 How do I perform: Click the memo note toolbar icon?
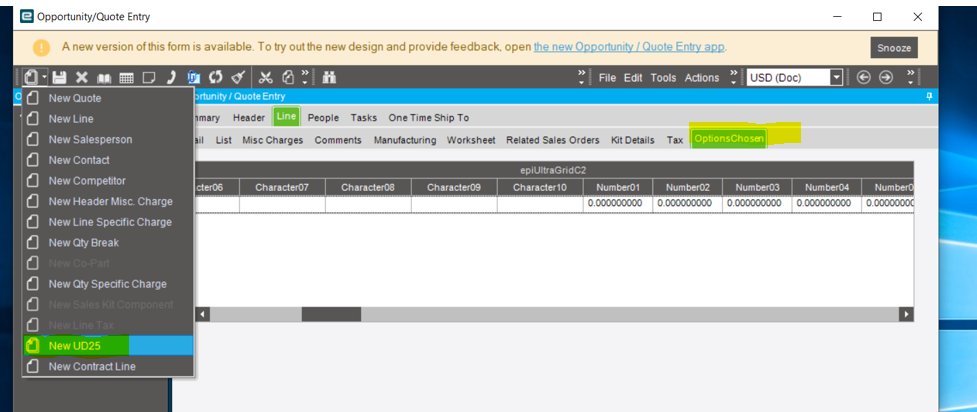click(148, 78)
